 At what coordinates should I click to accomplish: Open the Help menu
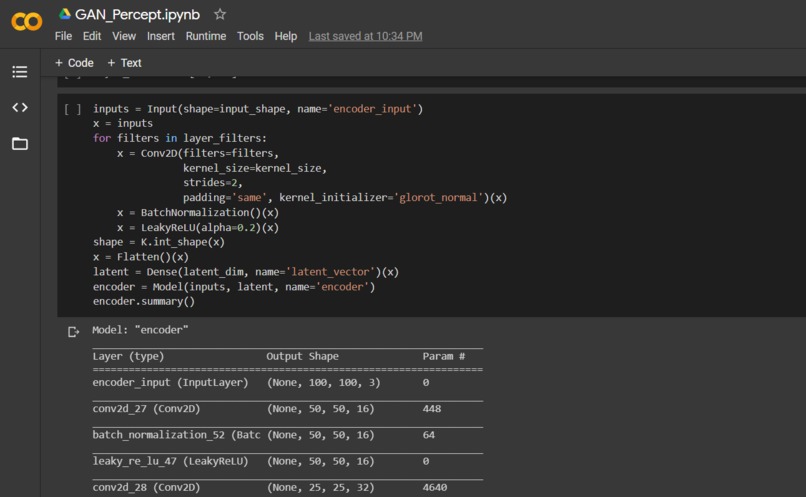point(286,36)
